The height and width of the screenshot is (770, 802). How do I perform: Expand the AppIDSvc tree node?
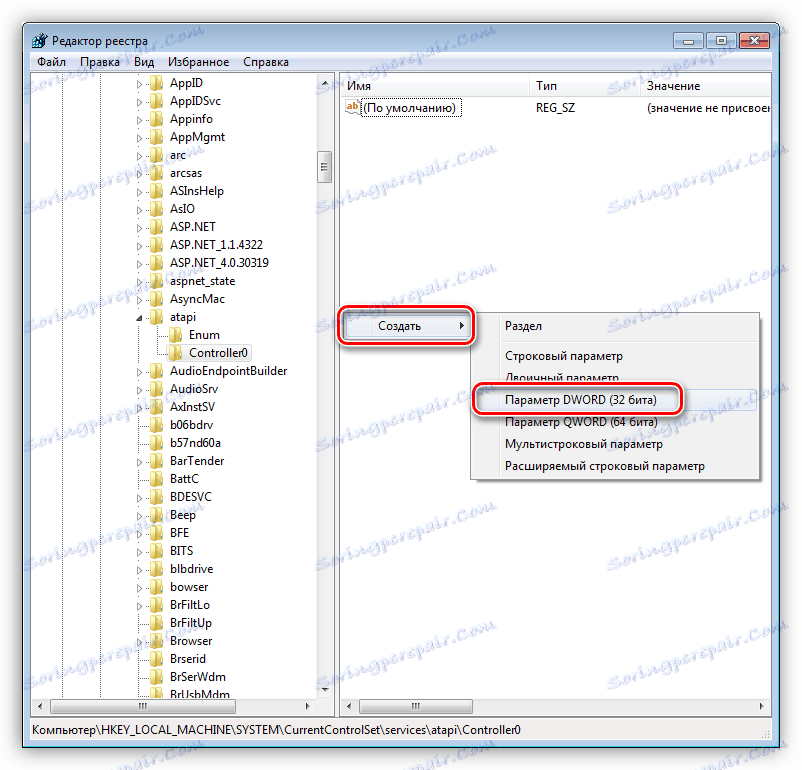(139, 102)
